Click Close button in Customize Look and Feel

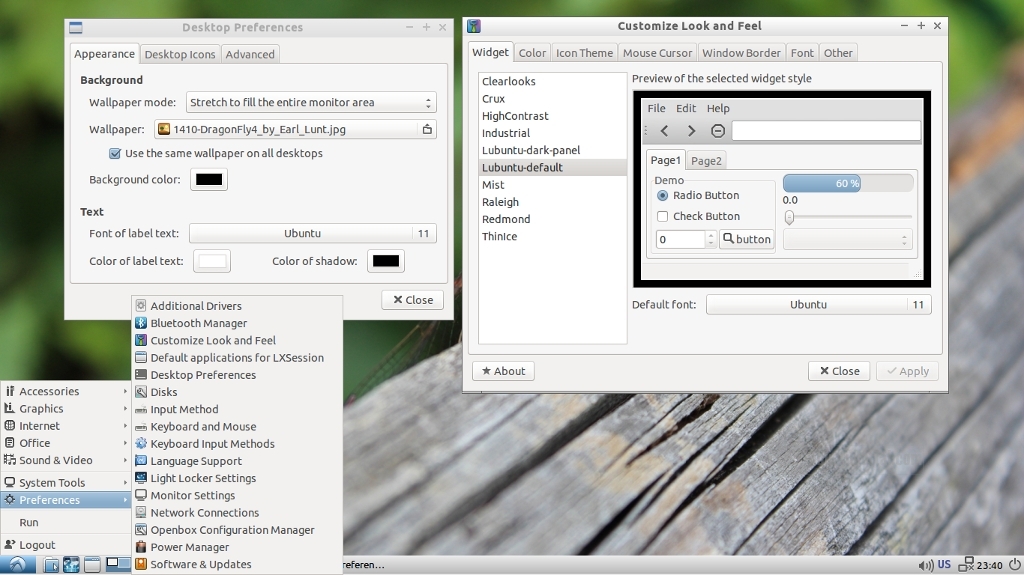pyautogui.click(x=840, y=371)
